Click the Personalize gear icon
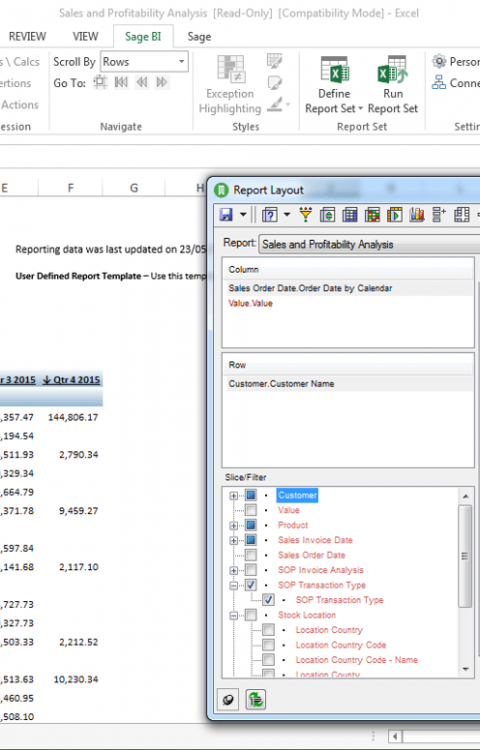Viewport: 480px width, 750px height. pyautogui.click(x=439, y=62)
